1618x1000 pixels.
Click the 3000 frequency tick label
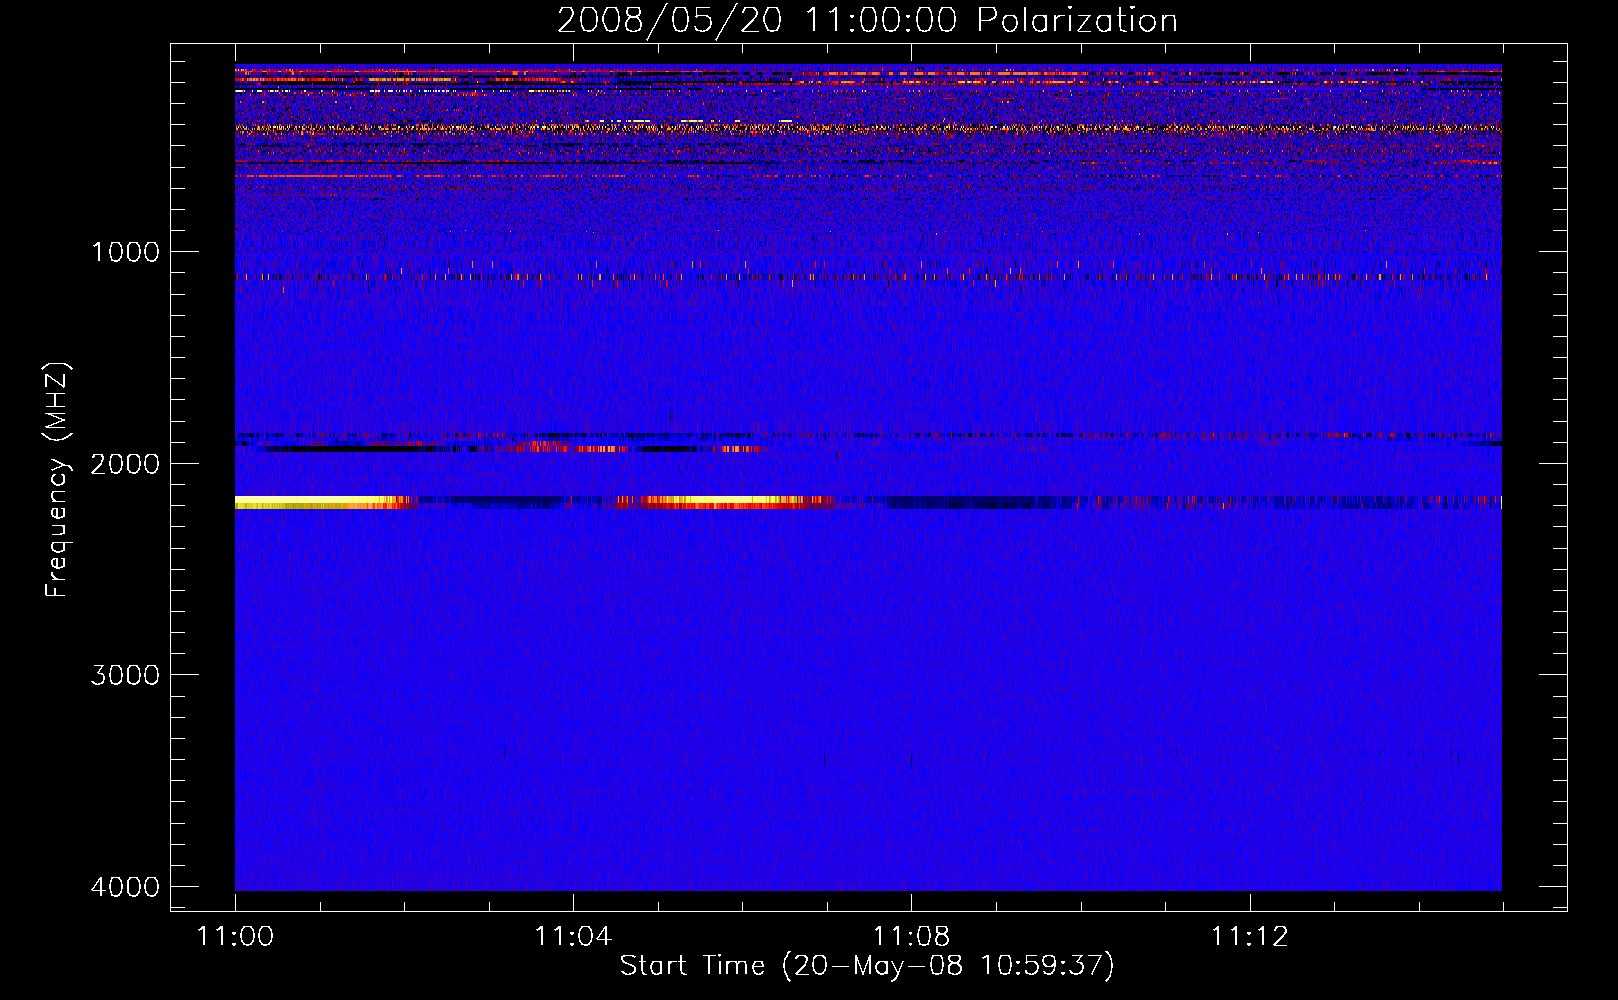click(125, 675)
